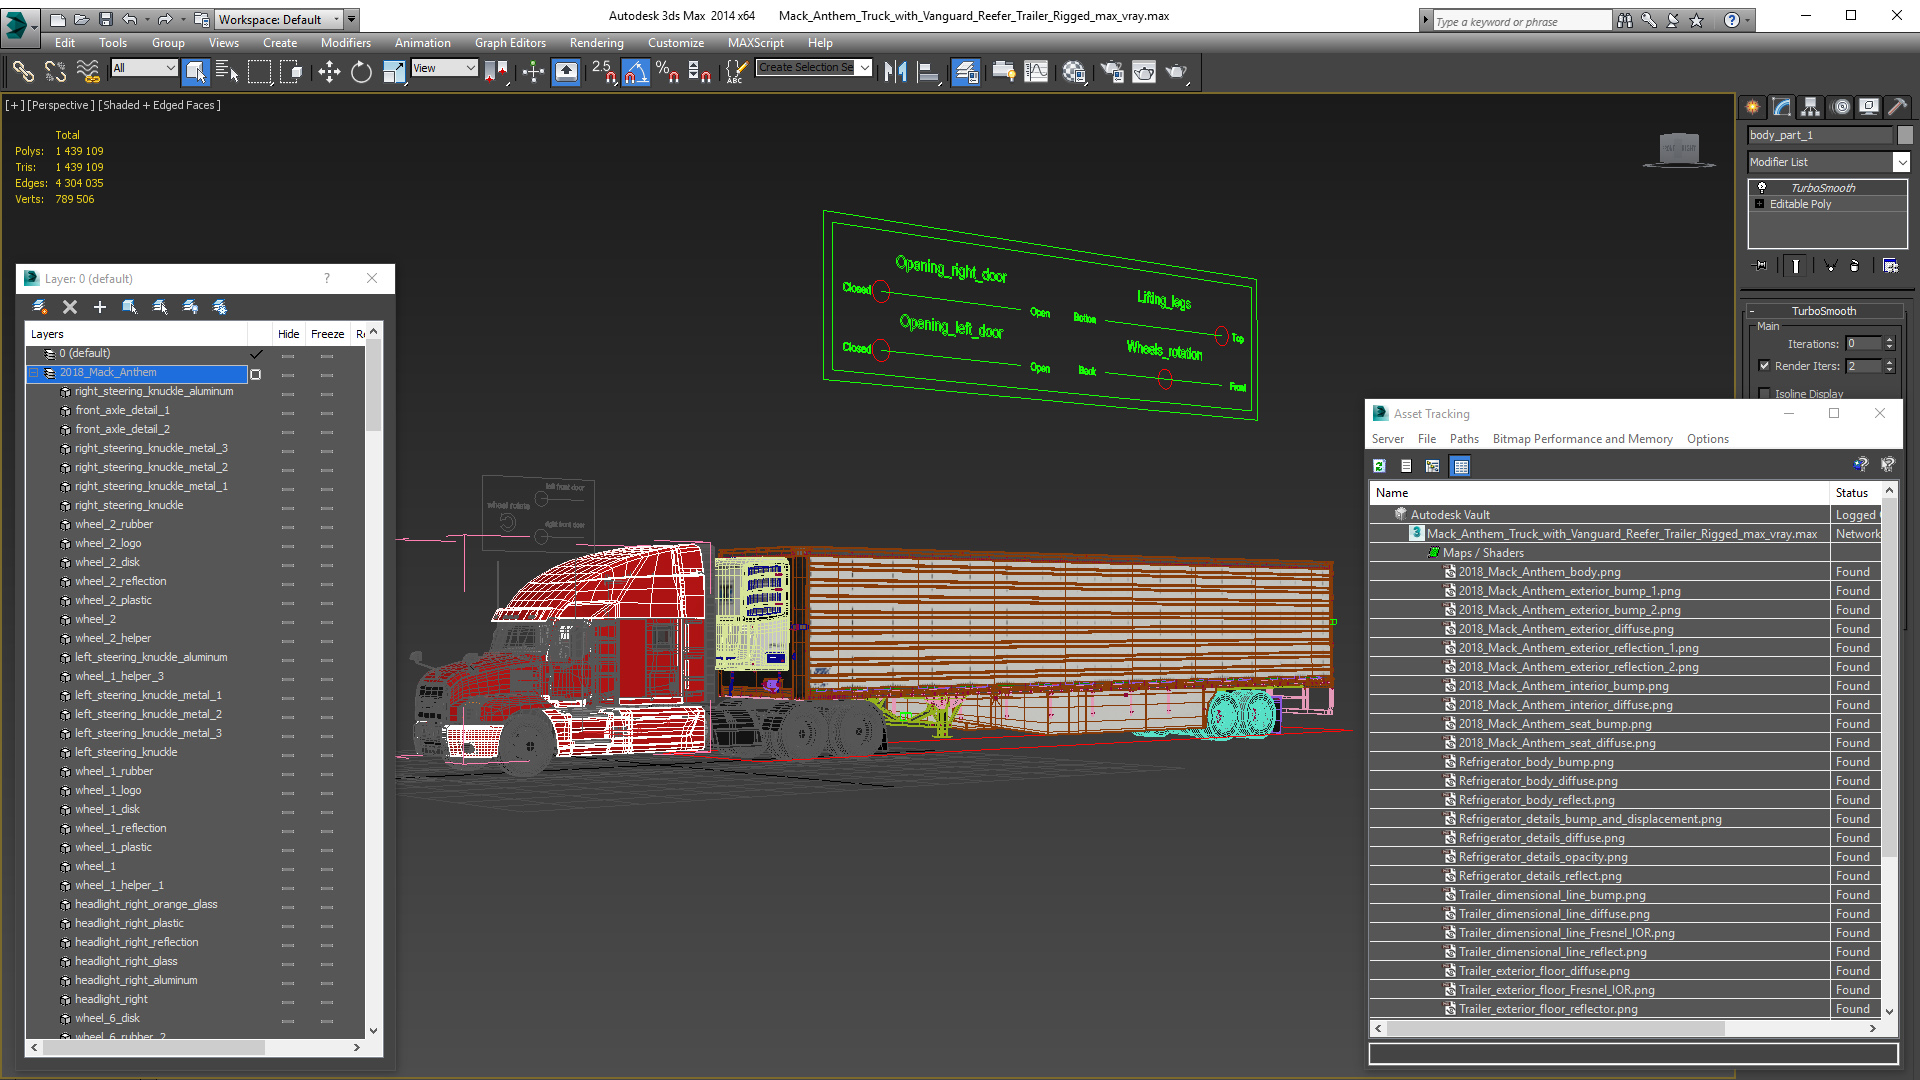Expand the Editable Poly modifier entry
Viewport: 1920px width, 1080px height.
[1759, 204]
